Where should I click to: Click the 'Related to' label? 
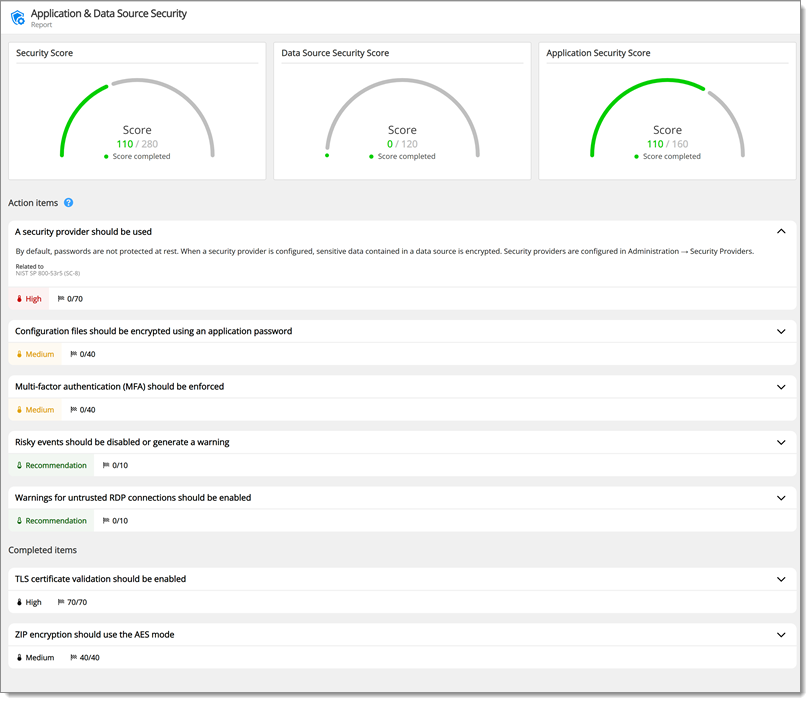(x=29, y=266)
